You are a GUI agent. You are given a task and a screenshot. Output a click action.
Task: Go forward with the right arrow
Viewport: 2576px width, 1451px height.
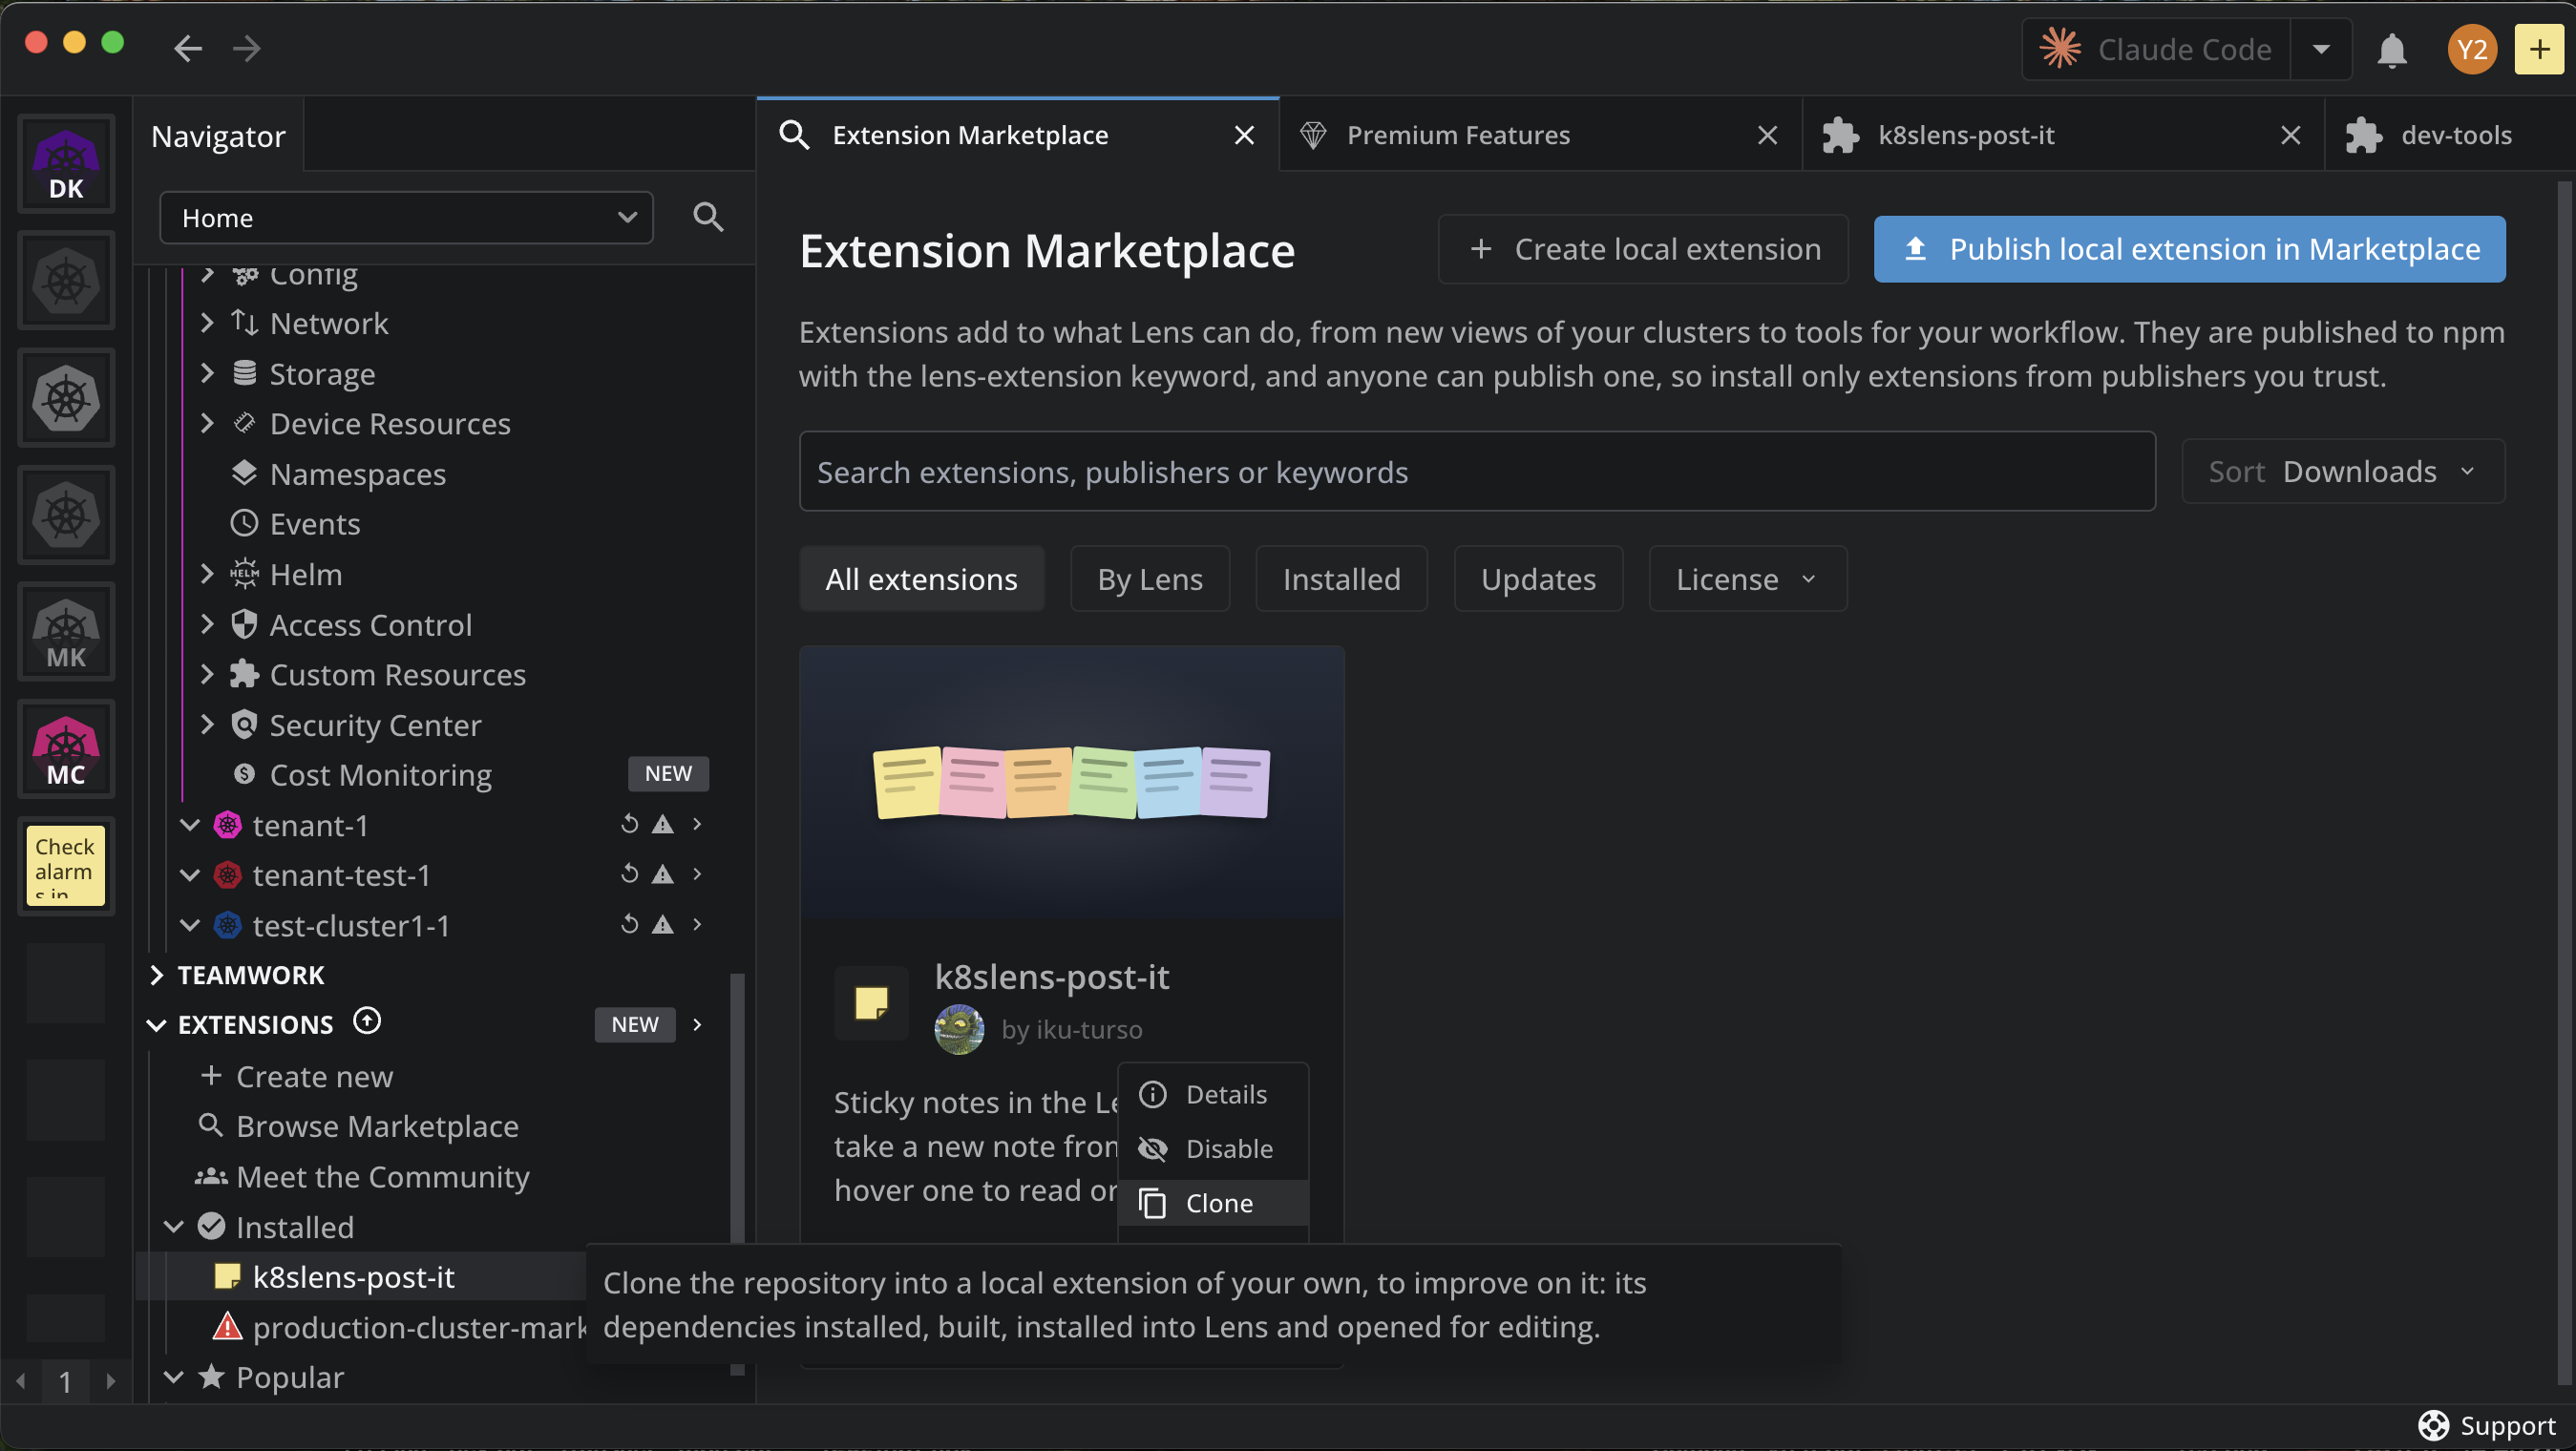coord(247,48)
